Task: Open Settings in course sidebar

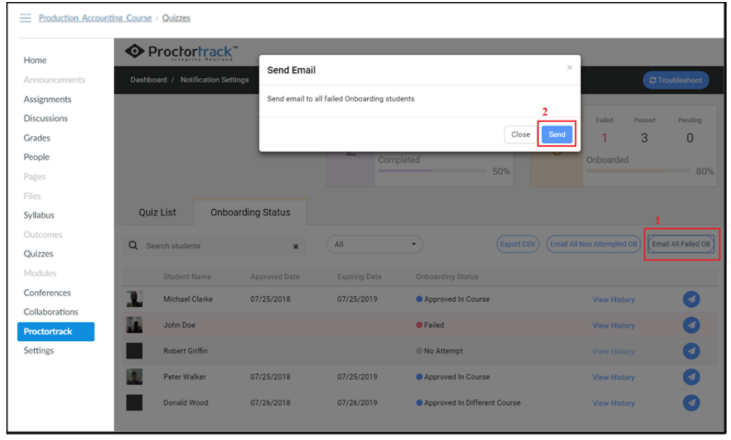Action: tap(39, 351)
